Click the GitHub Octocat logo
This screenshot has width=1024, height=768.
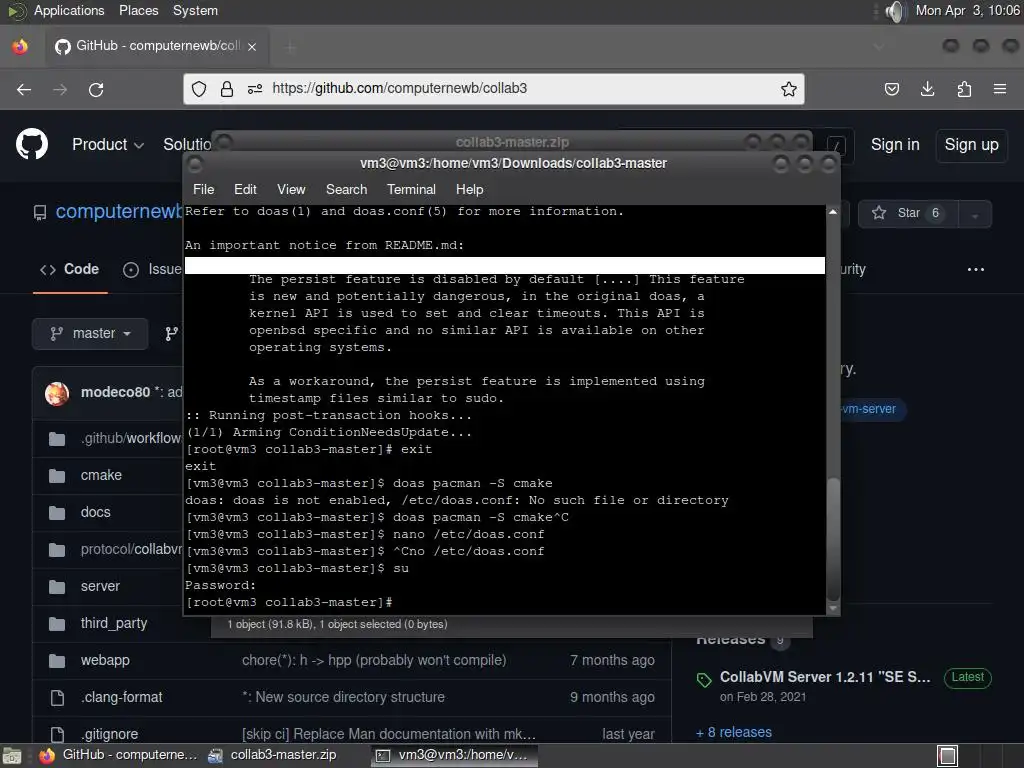pyautogui.click(x=31, y=144)
